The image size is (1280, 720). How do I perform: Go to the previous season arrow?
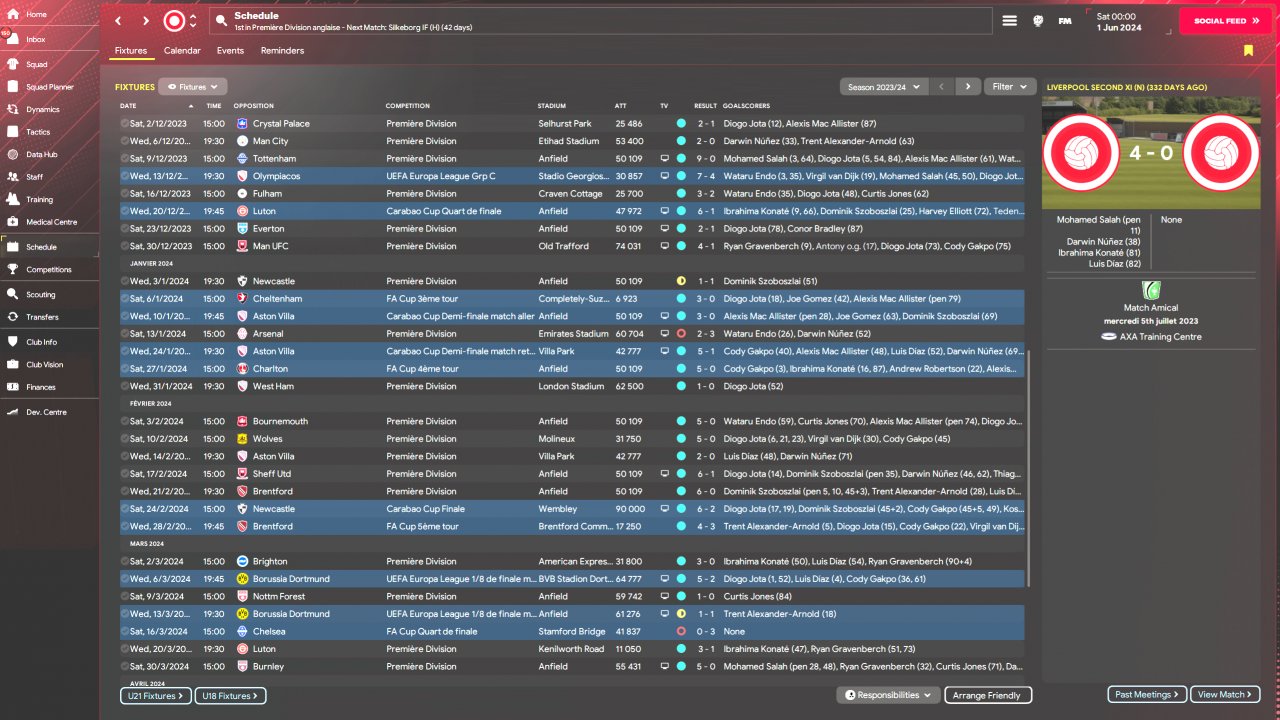(x=942, y=87)
